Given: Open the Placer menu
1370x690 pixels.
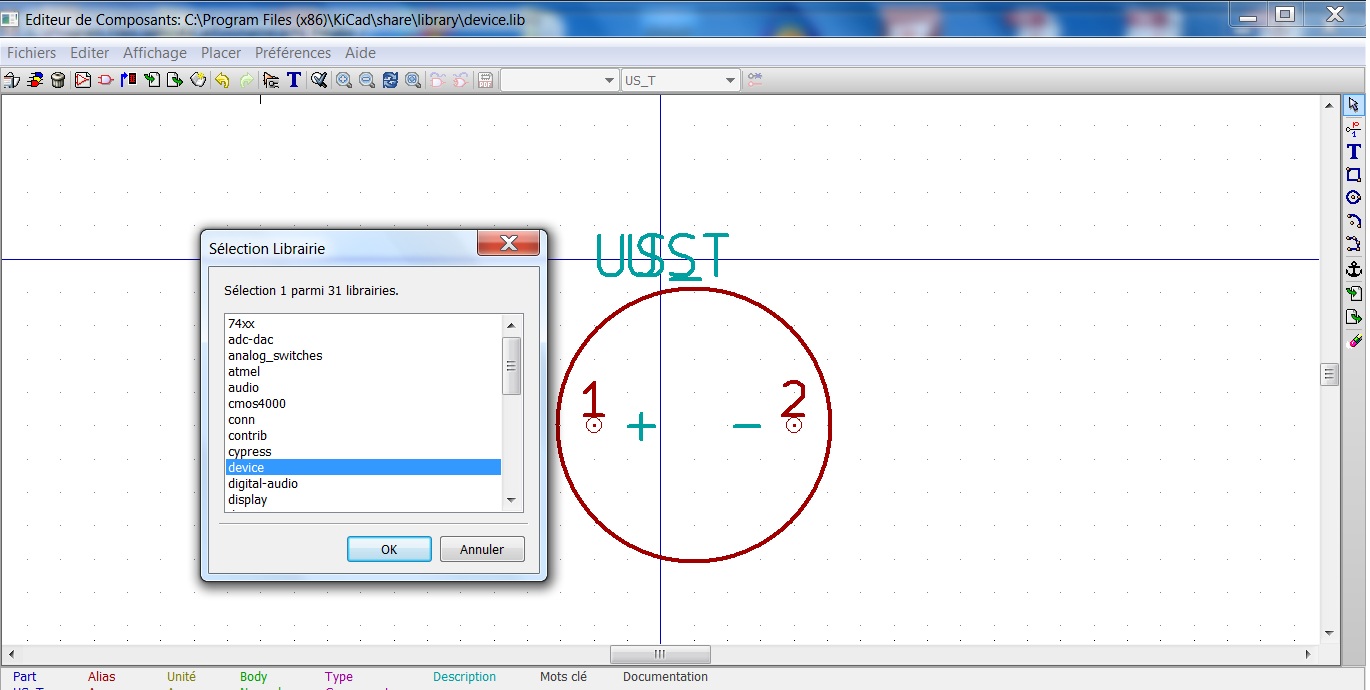Looking at the screenshot, I should pyautogui.click(x=221, y=53).
